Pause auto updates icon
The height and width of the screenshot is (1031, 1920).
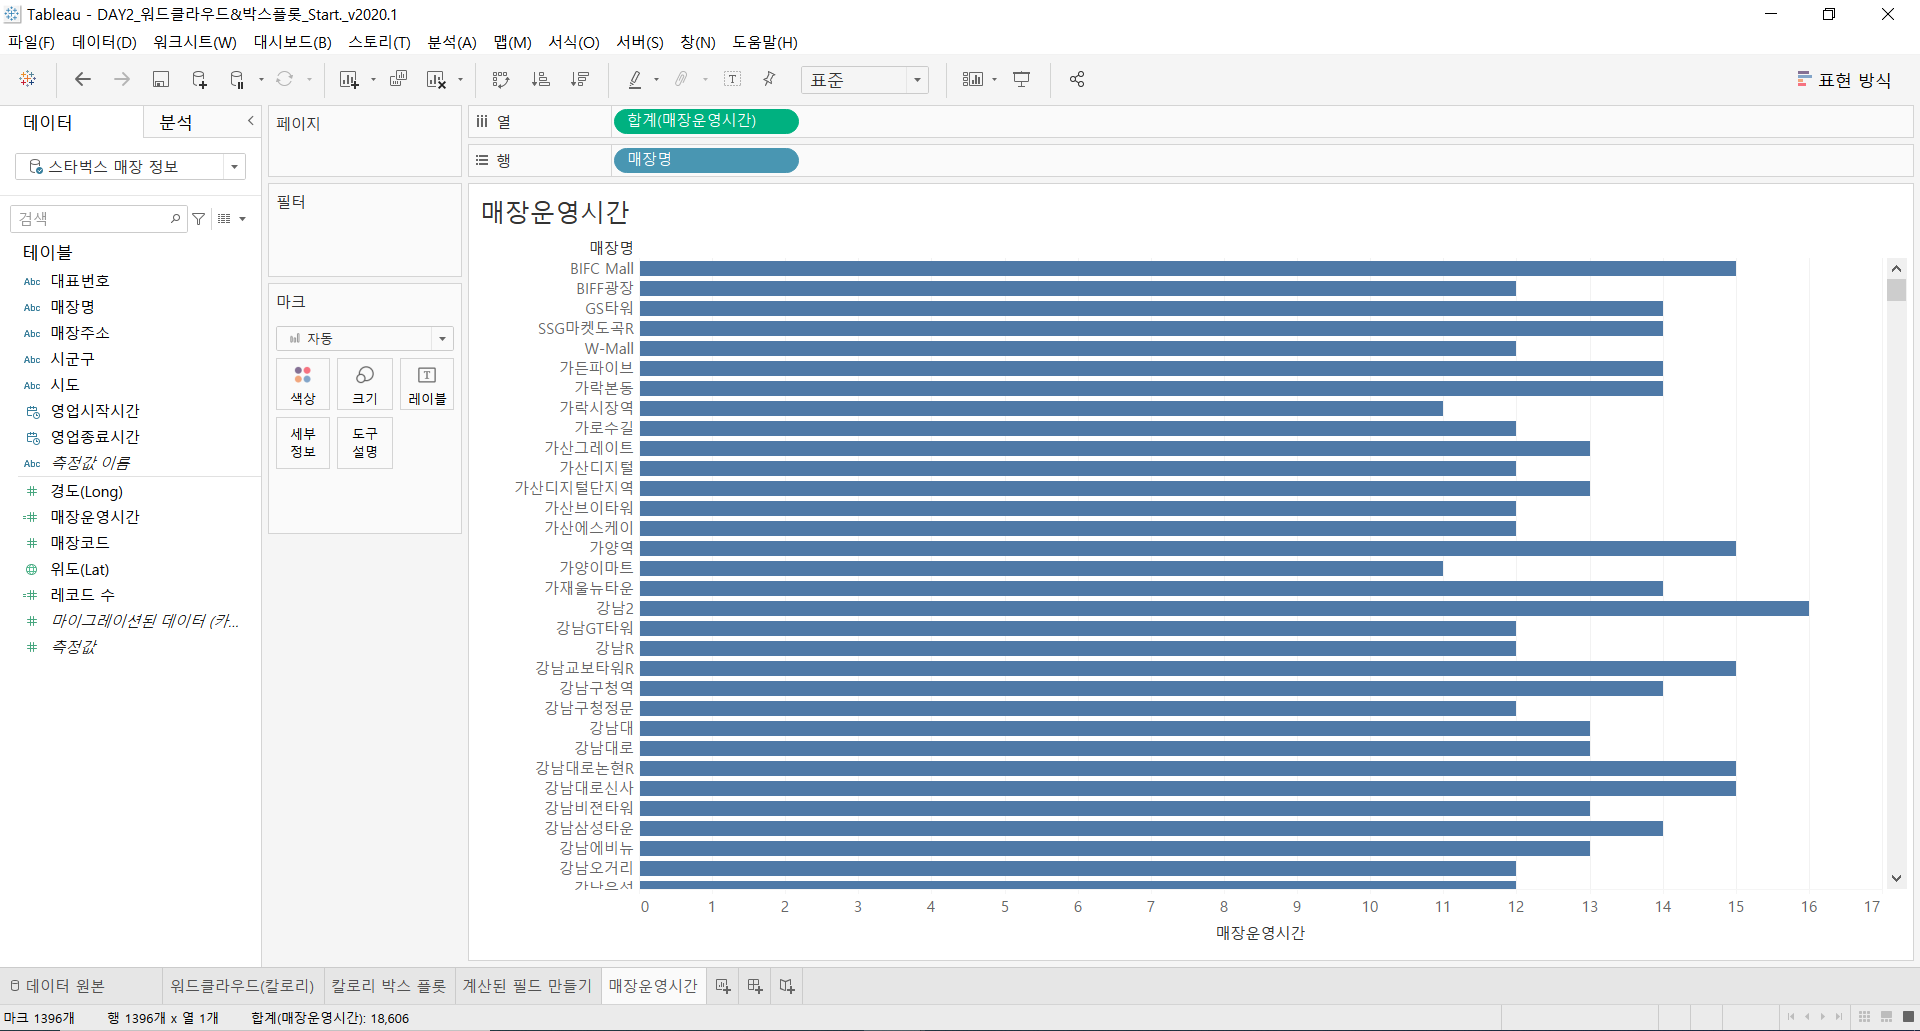pyautogui.click(x=237, y=79)
